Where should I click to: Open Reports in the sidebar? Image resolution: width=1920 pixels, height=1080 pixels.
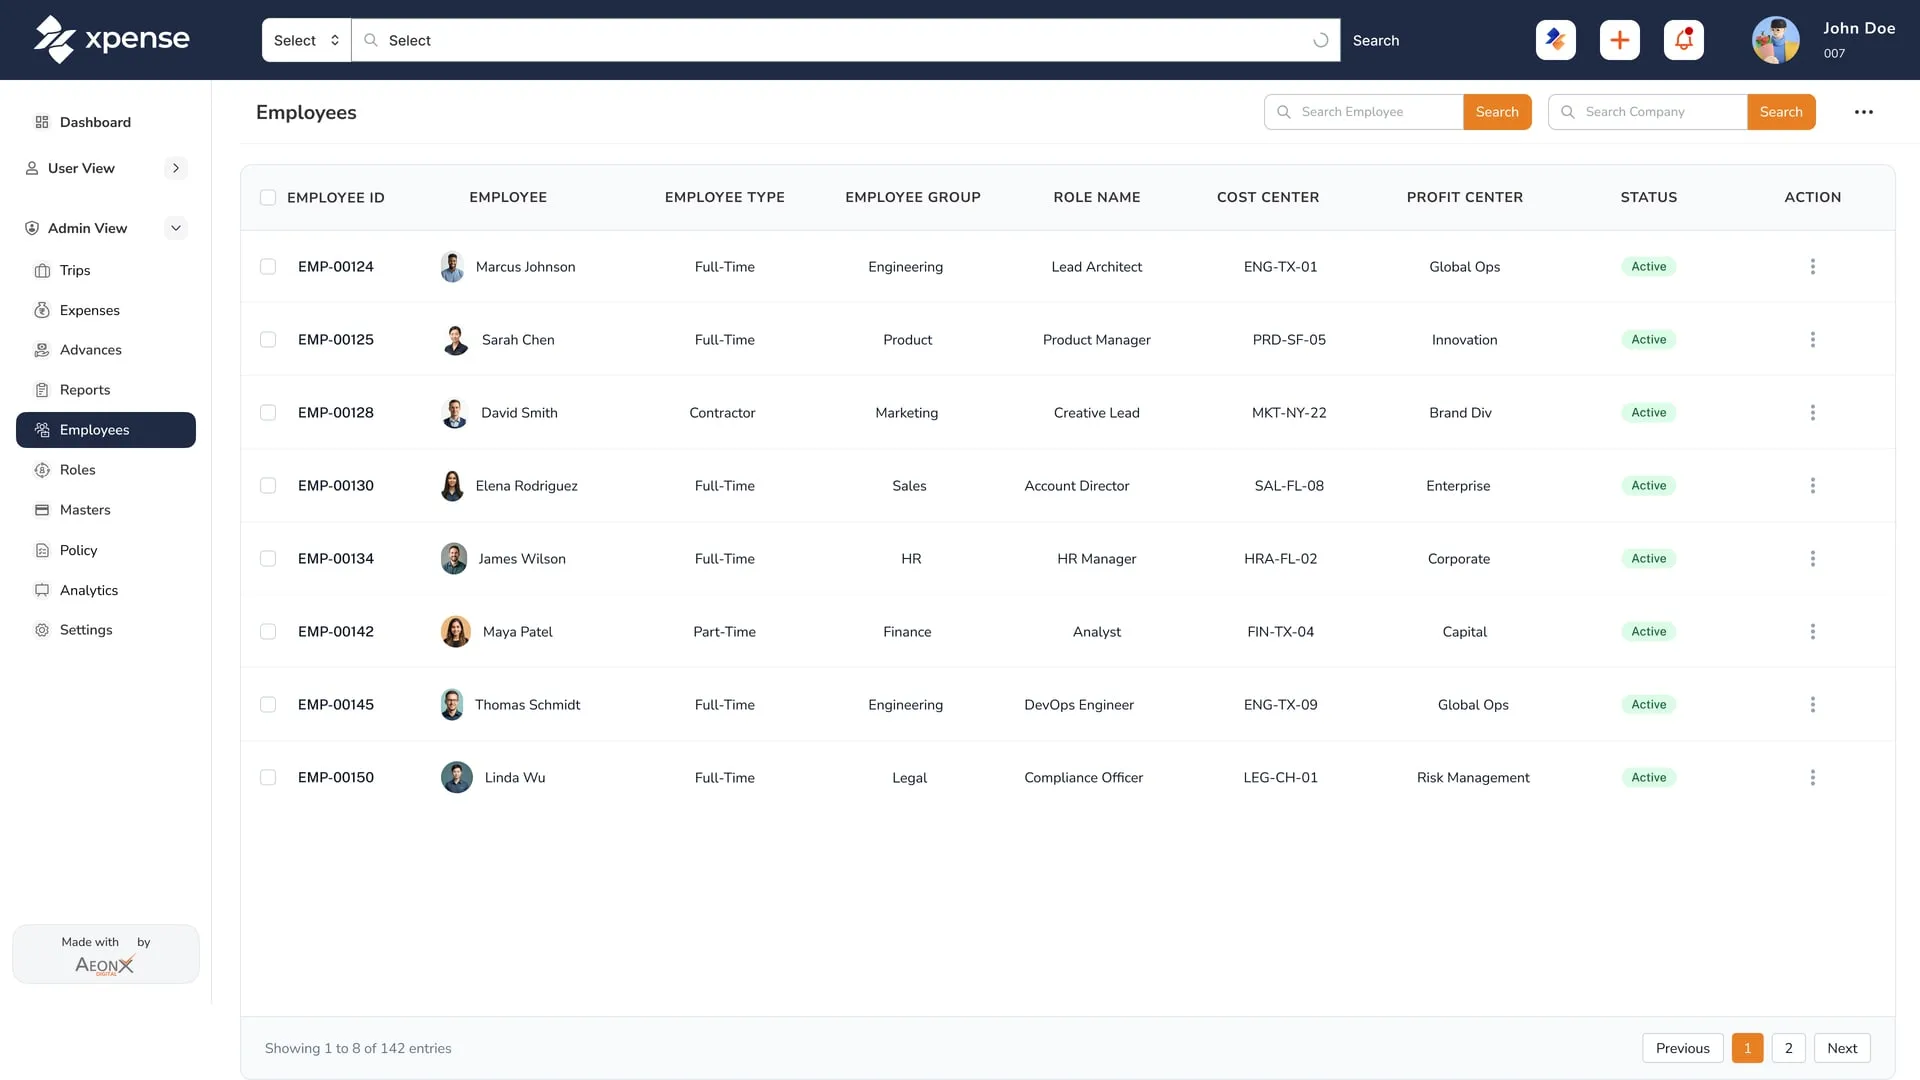(x=106, y=390)
